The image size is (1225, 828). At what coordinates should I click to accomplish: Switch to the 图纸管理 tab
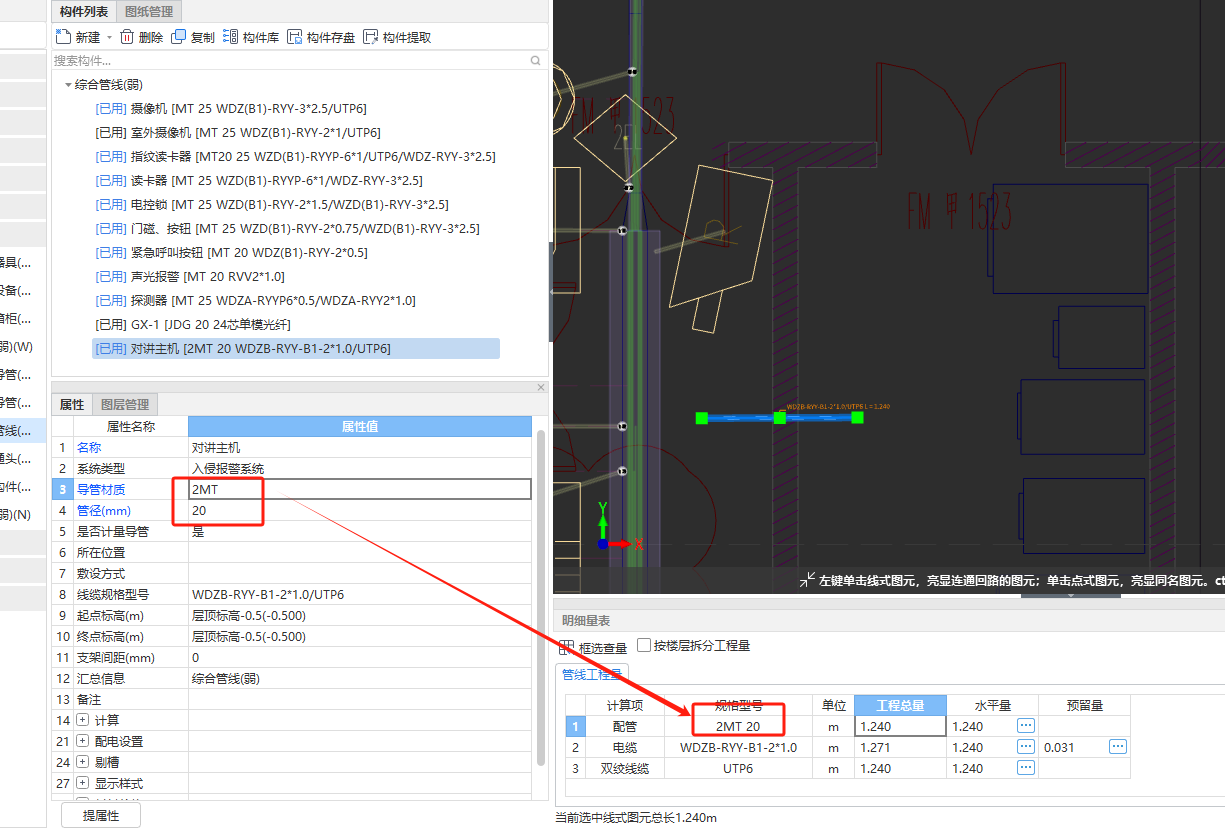(149, 12)
